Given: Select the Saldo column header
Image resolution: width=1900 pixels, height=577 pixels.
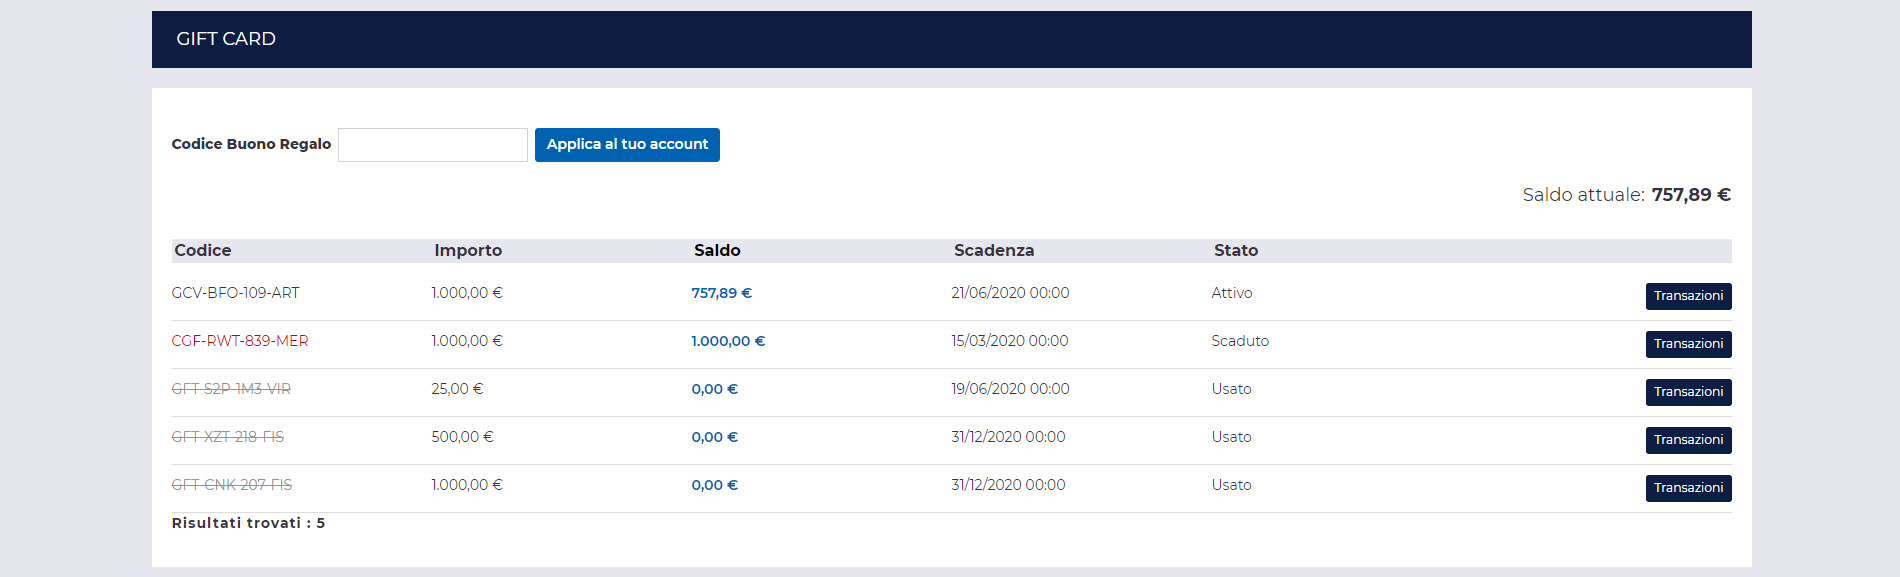Looking at the screenshot, I should [717, 251].
